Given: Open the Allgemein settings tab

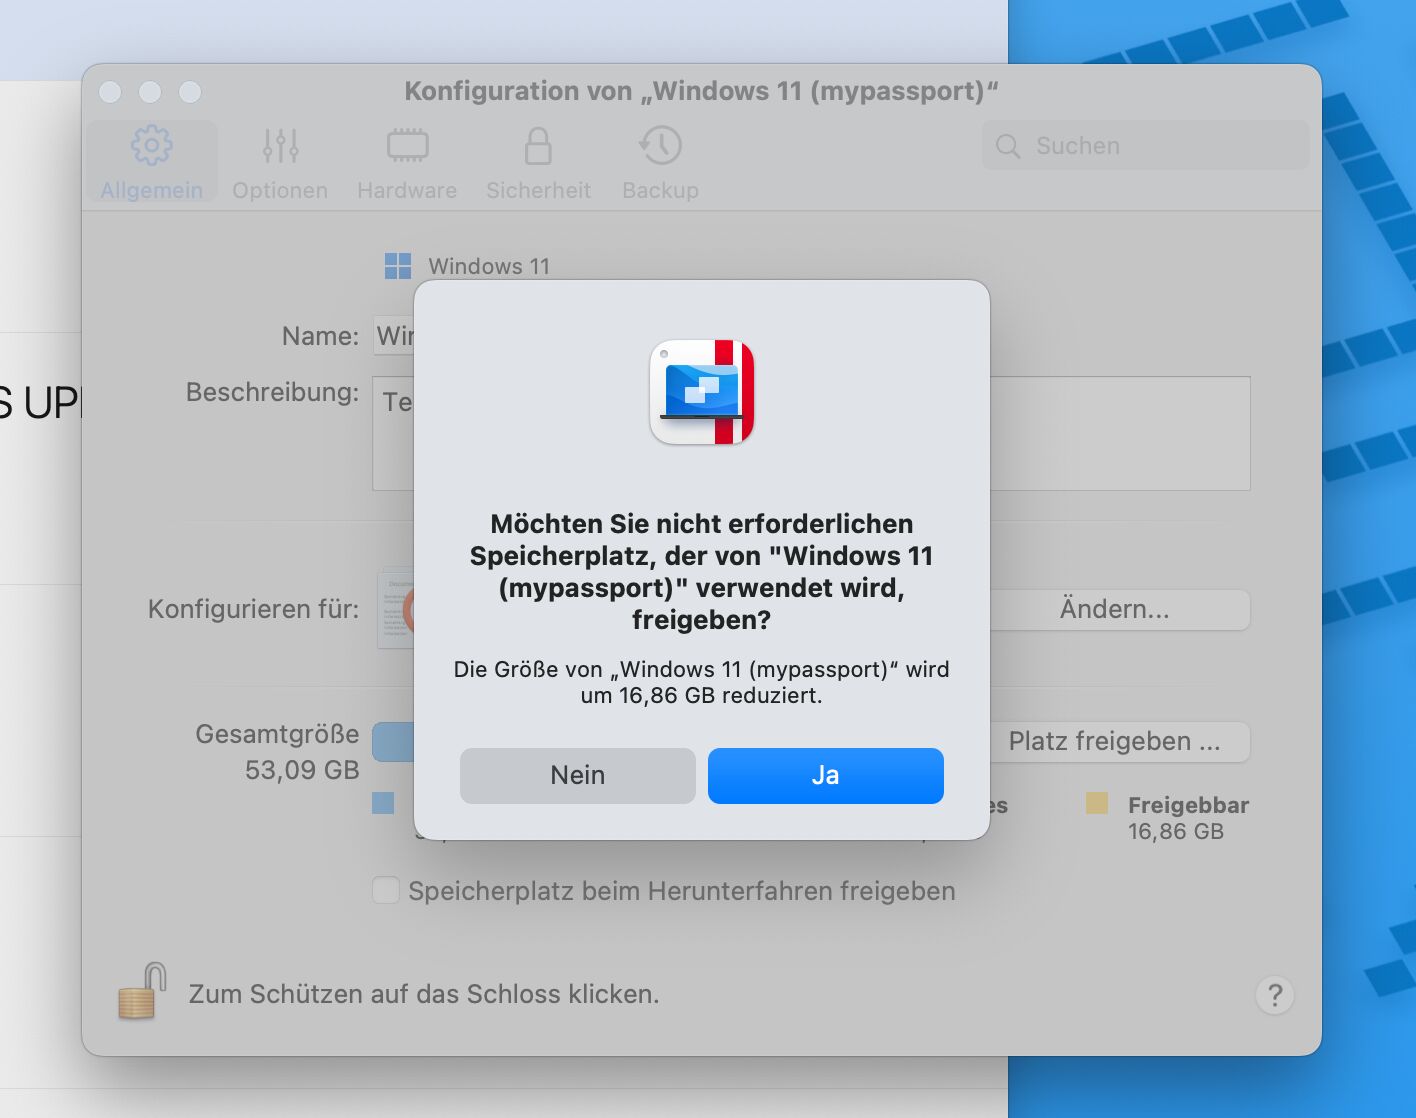Looking at the screenshot, I should click(151, 162).
